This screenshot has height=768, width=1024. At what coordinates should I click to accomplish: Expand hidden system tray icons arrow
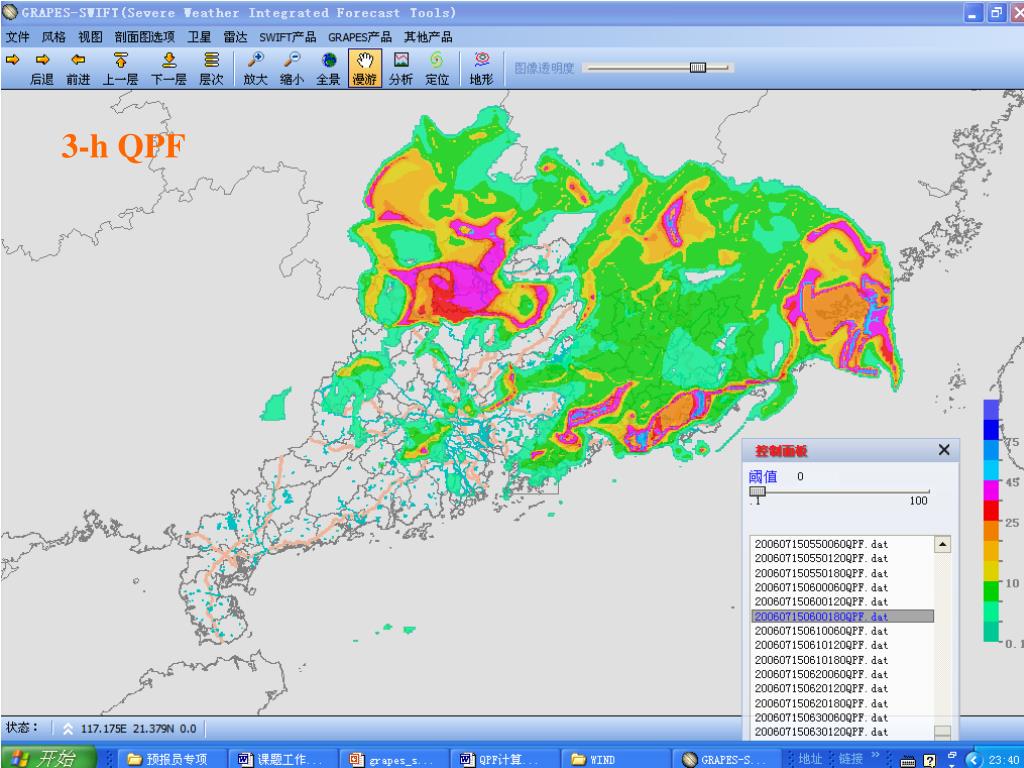(x=974, y=759)
